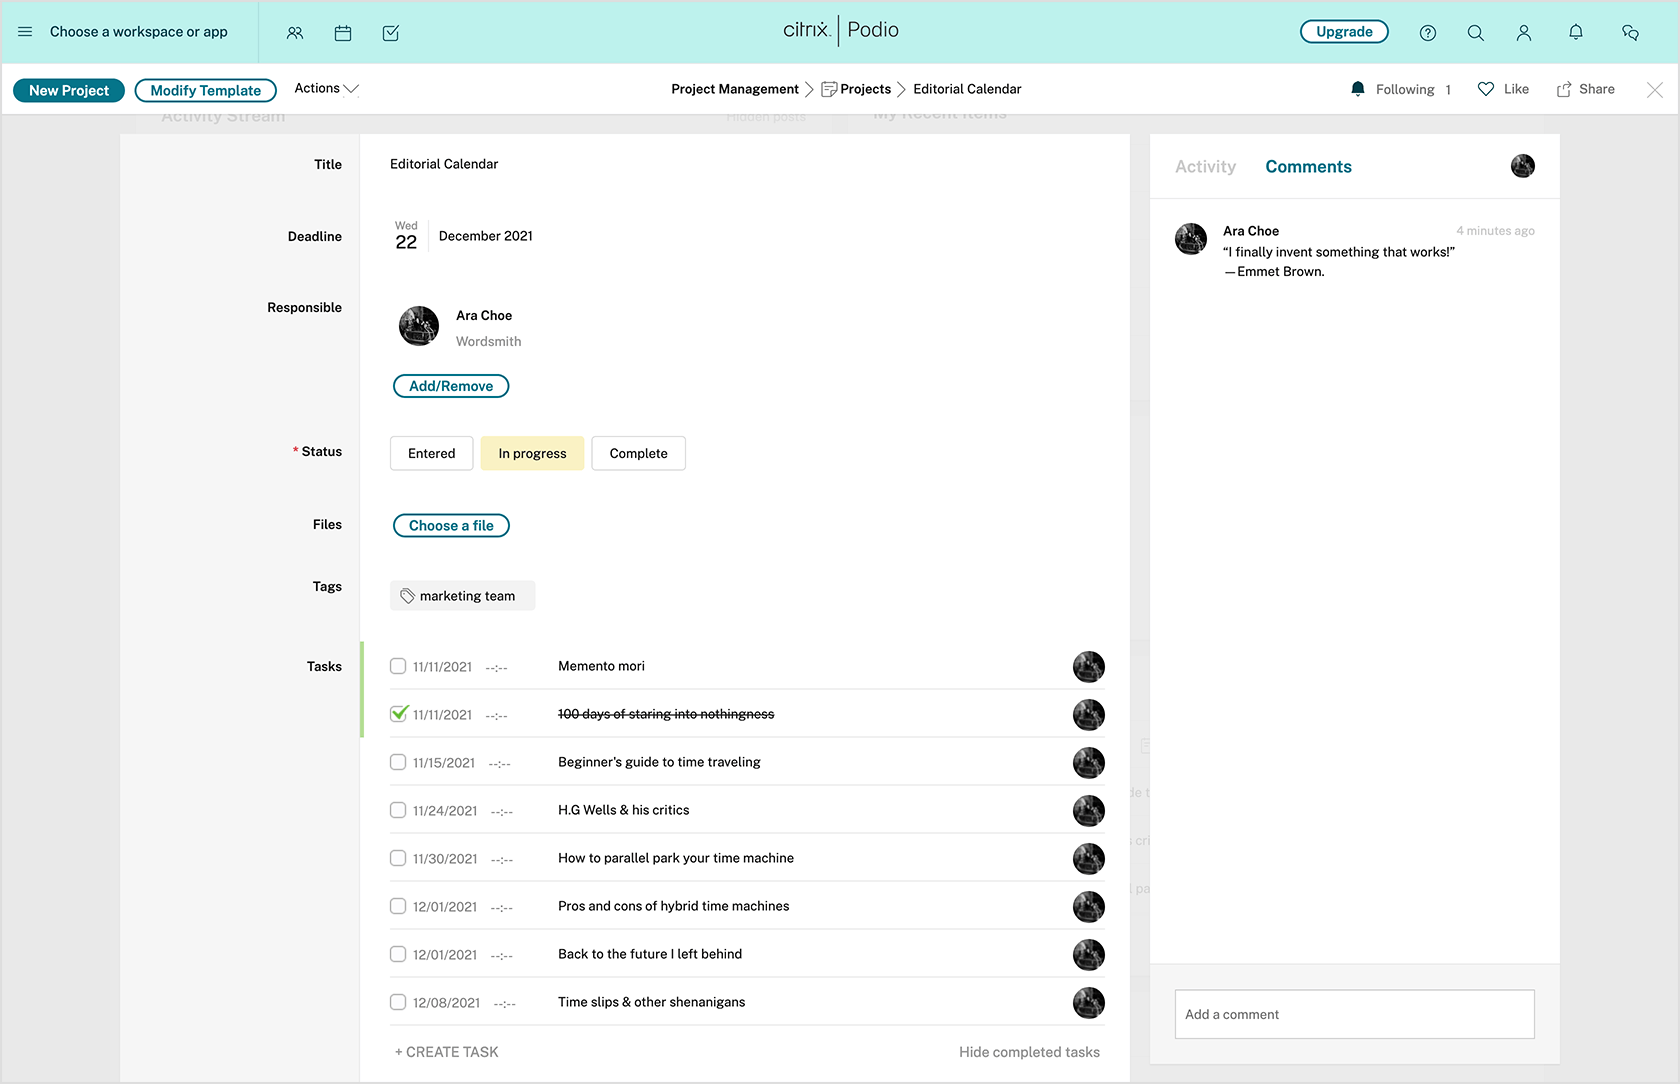
Task: Set status to Complete
Action: coord(638,453)
